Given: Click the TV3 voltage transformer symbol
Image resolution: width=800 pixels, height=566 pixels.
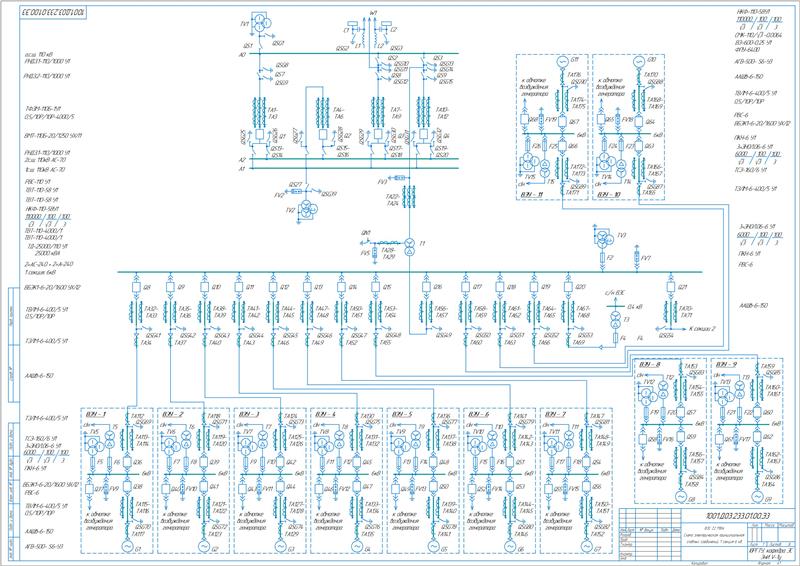Looking at the screenshot, I should coord(604,239).
